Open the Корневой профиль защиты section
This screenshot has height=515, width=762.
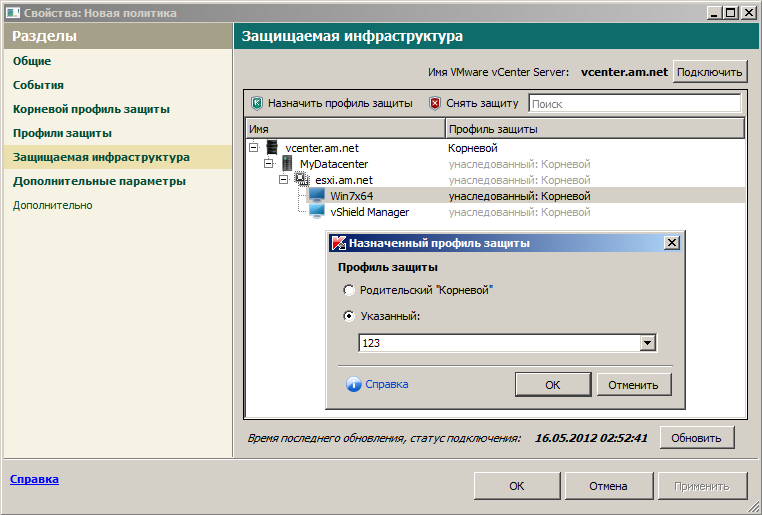(91, 109)
